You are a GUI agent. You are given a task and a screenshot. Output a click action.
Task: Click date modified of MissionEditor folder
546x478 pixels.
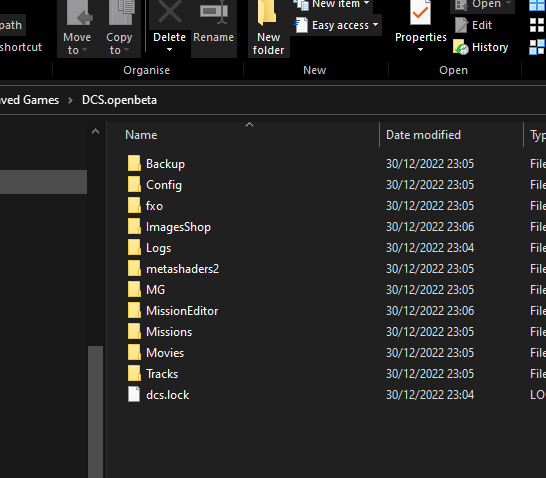(430, 311)
